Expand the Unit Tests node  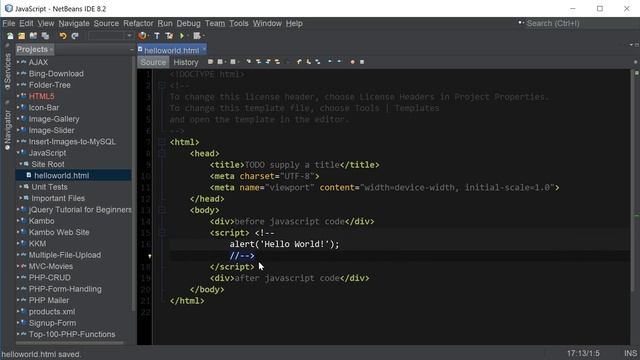click(21, 187)
